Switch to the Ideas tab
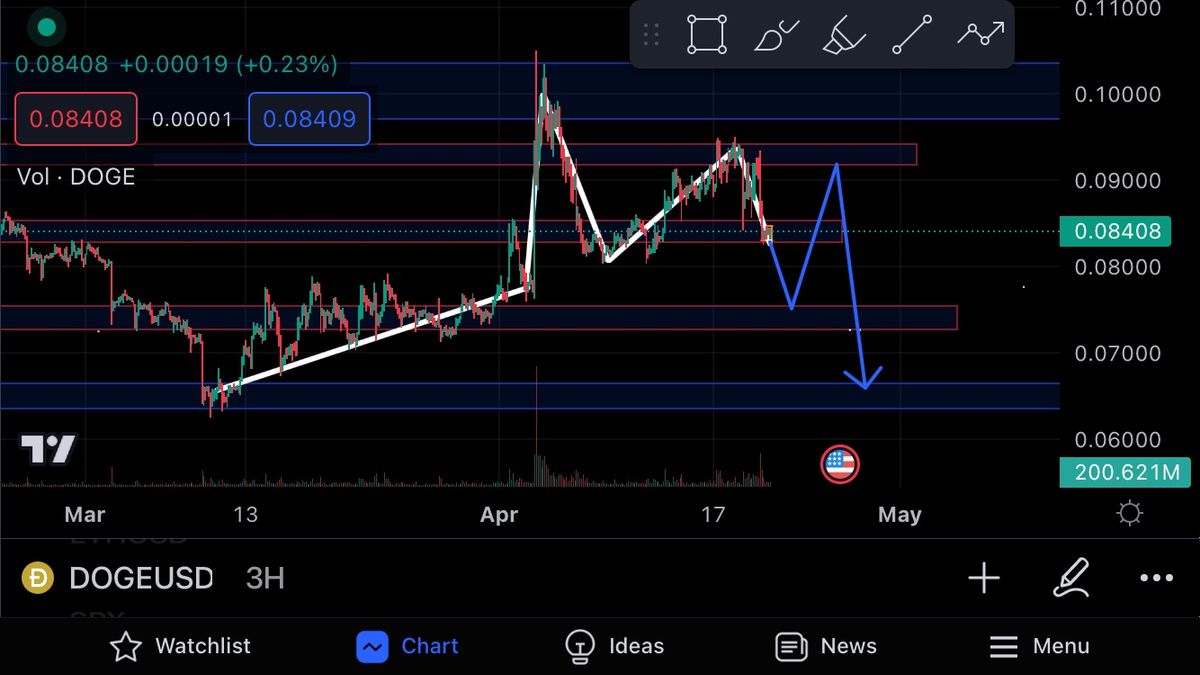The height and width of the screenshot is (675, 1200). pyautogui.click(x=614, y=646)
